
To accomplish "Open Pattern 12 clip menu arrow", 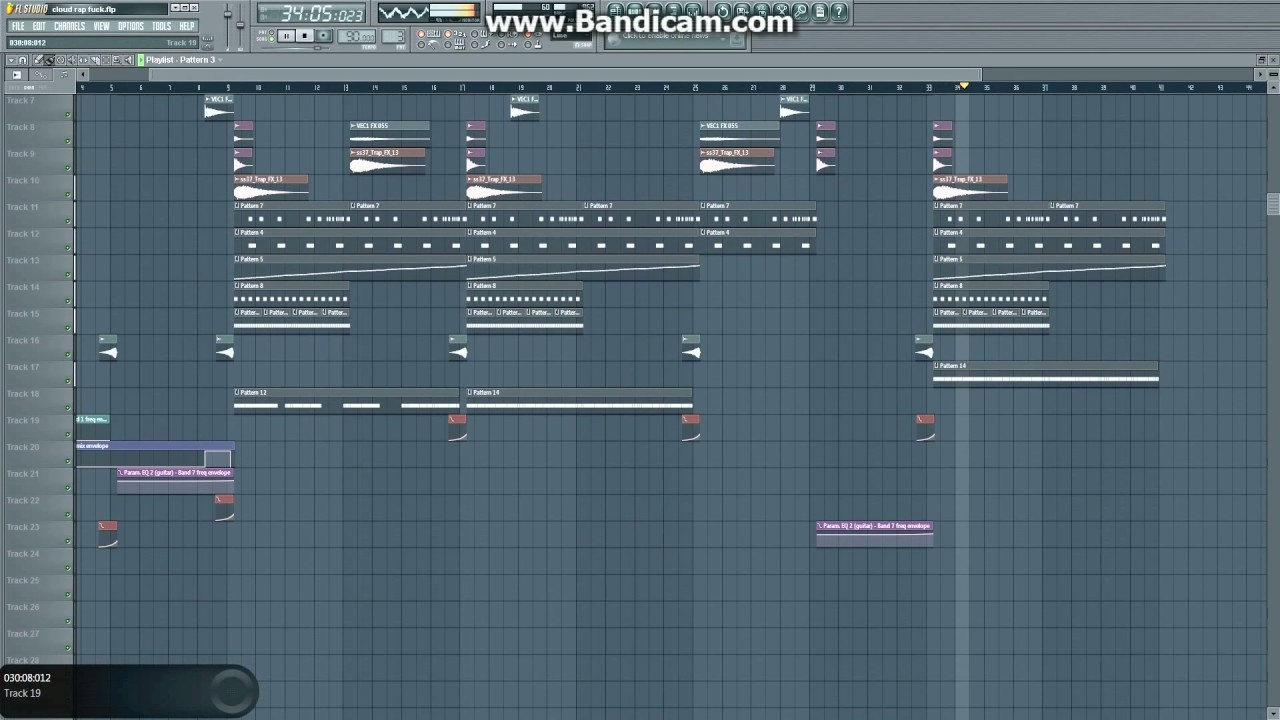I will pyautogui.click(x=237, y=393).
